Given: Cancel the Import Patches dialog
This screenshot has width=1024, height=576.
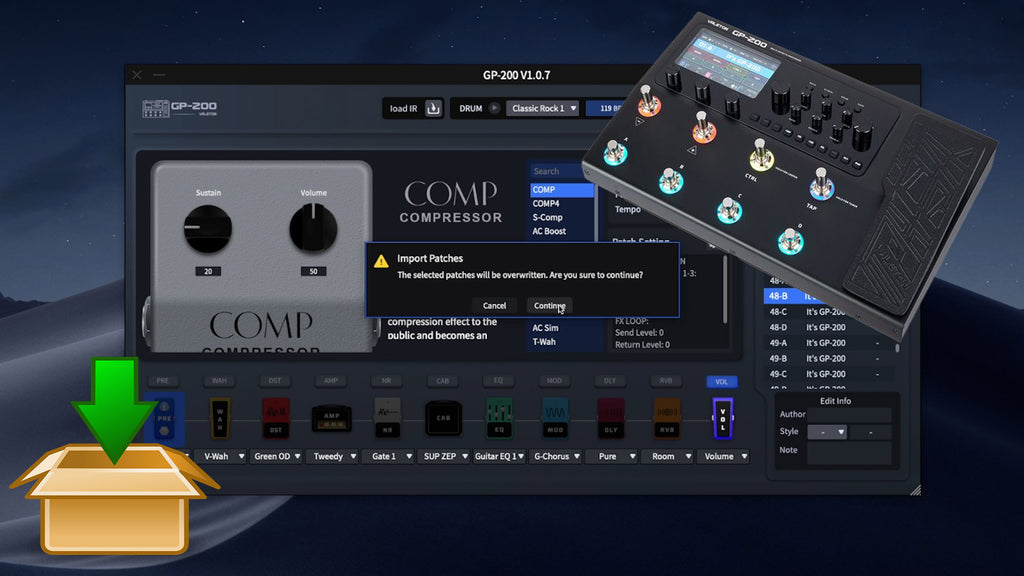Looking at the screenshot, I should (x=494, y=305).
